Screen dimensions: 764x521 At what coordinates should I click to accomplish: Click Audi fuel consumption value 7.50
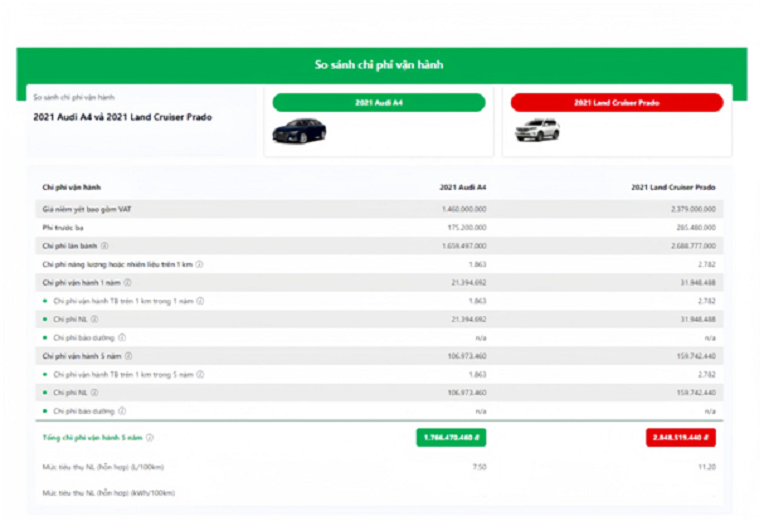click(x=479, y=467)
